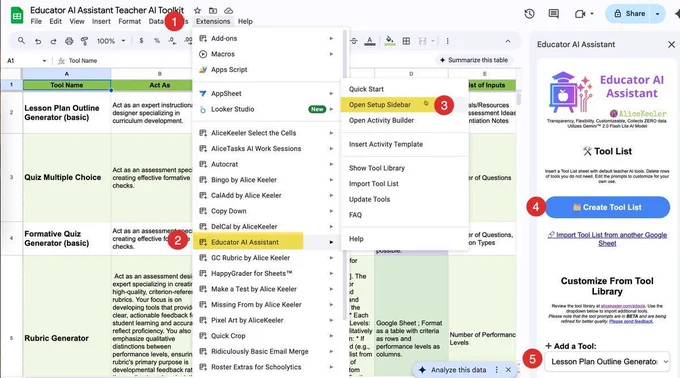Check cloud save status icon

[229, 10]
